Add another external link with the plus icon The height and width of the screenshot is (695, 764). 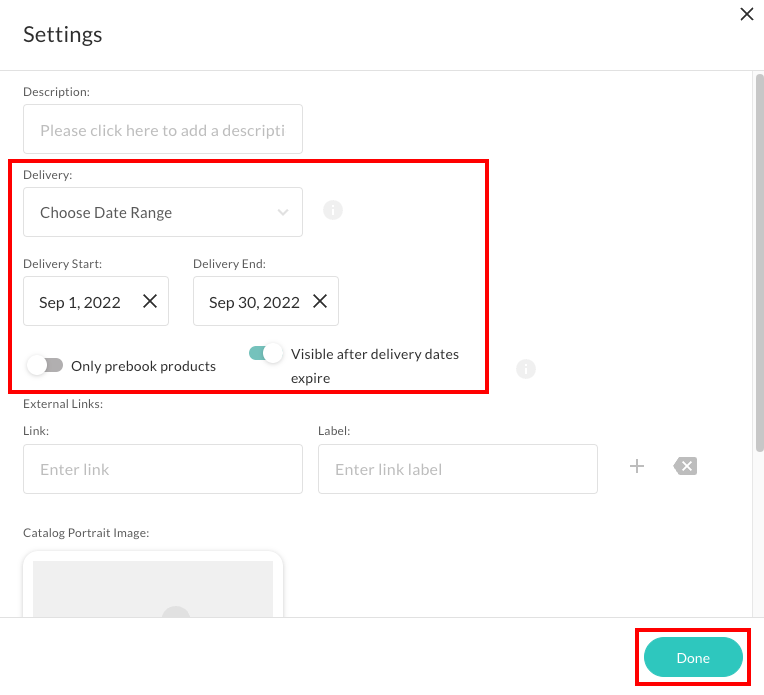pyautogui.click(x=637, y=466)
